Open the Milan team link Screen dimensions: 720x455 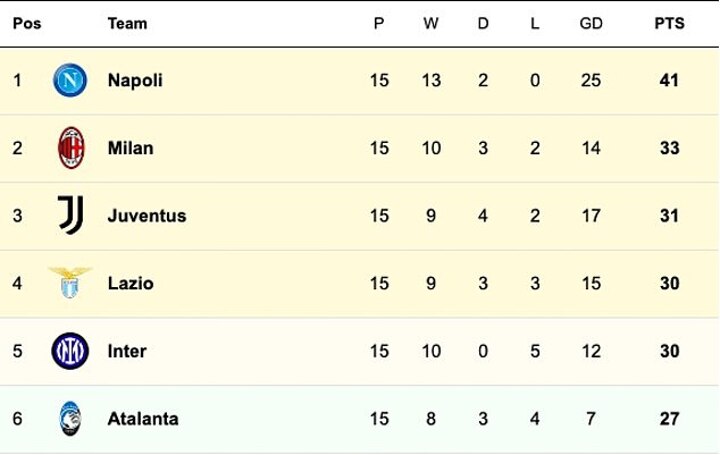131,148
